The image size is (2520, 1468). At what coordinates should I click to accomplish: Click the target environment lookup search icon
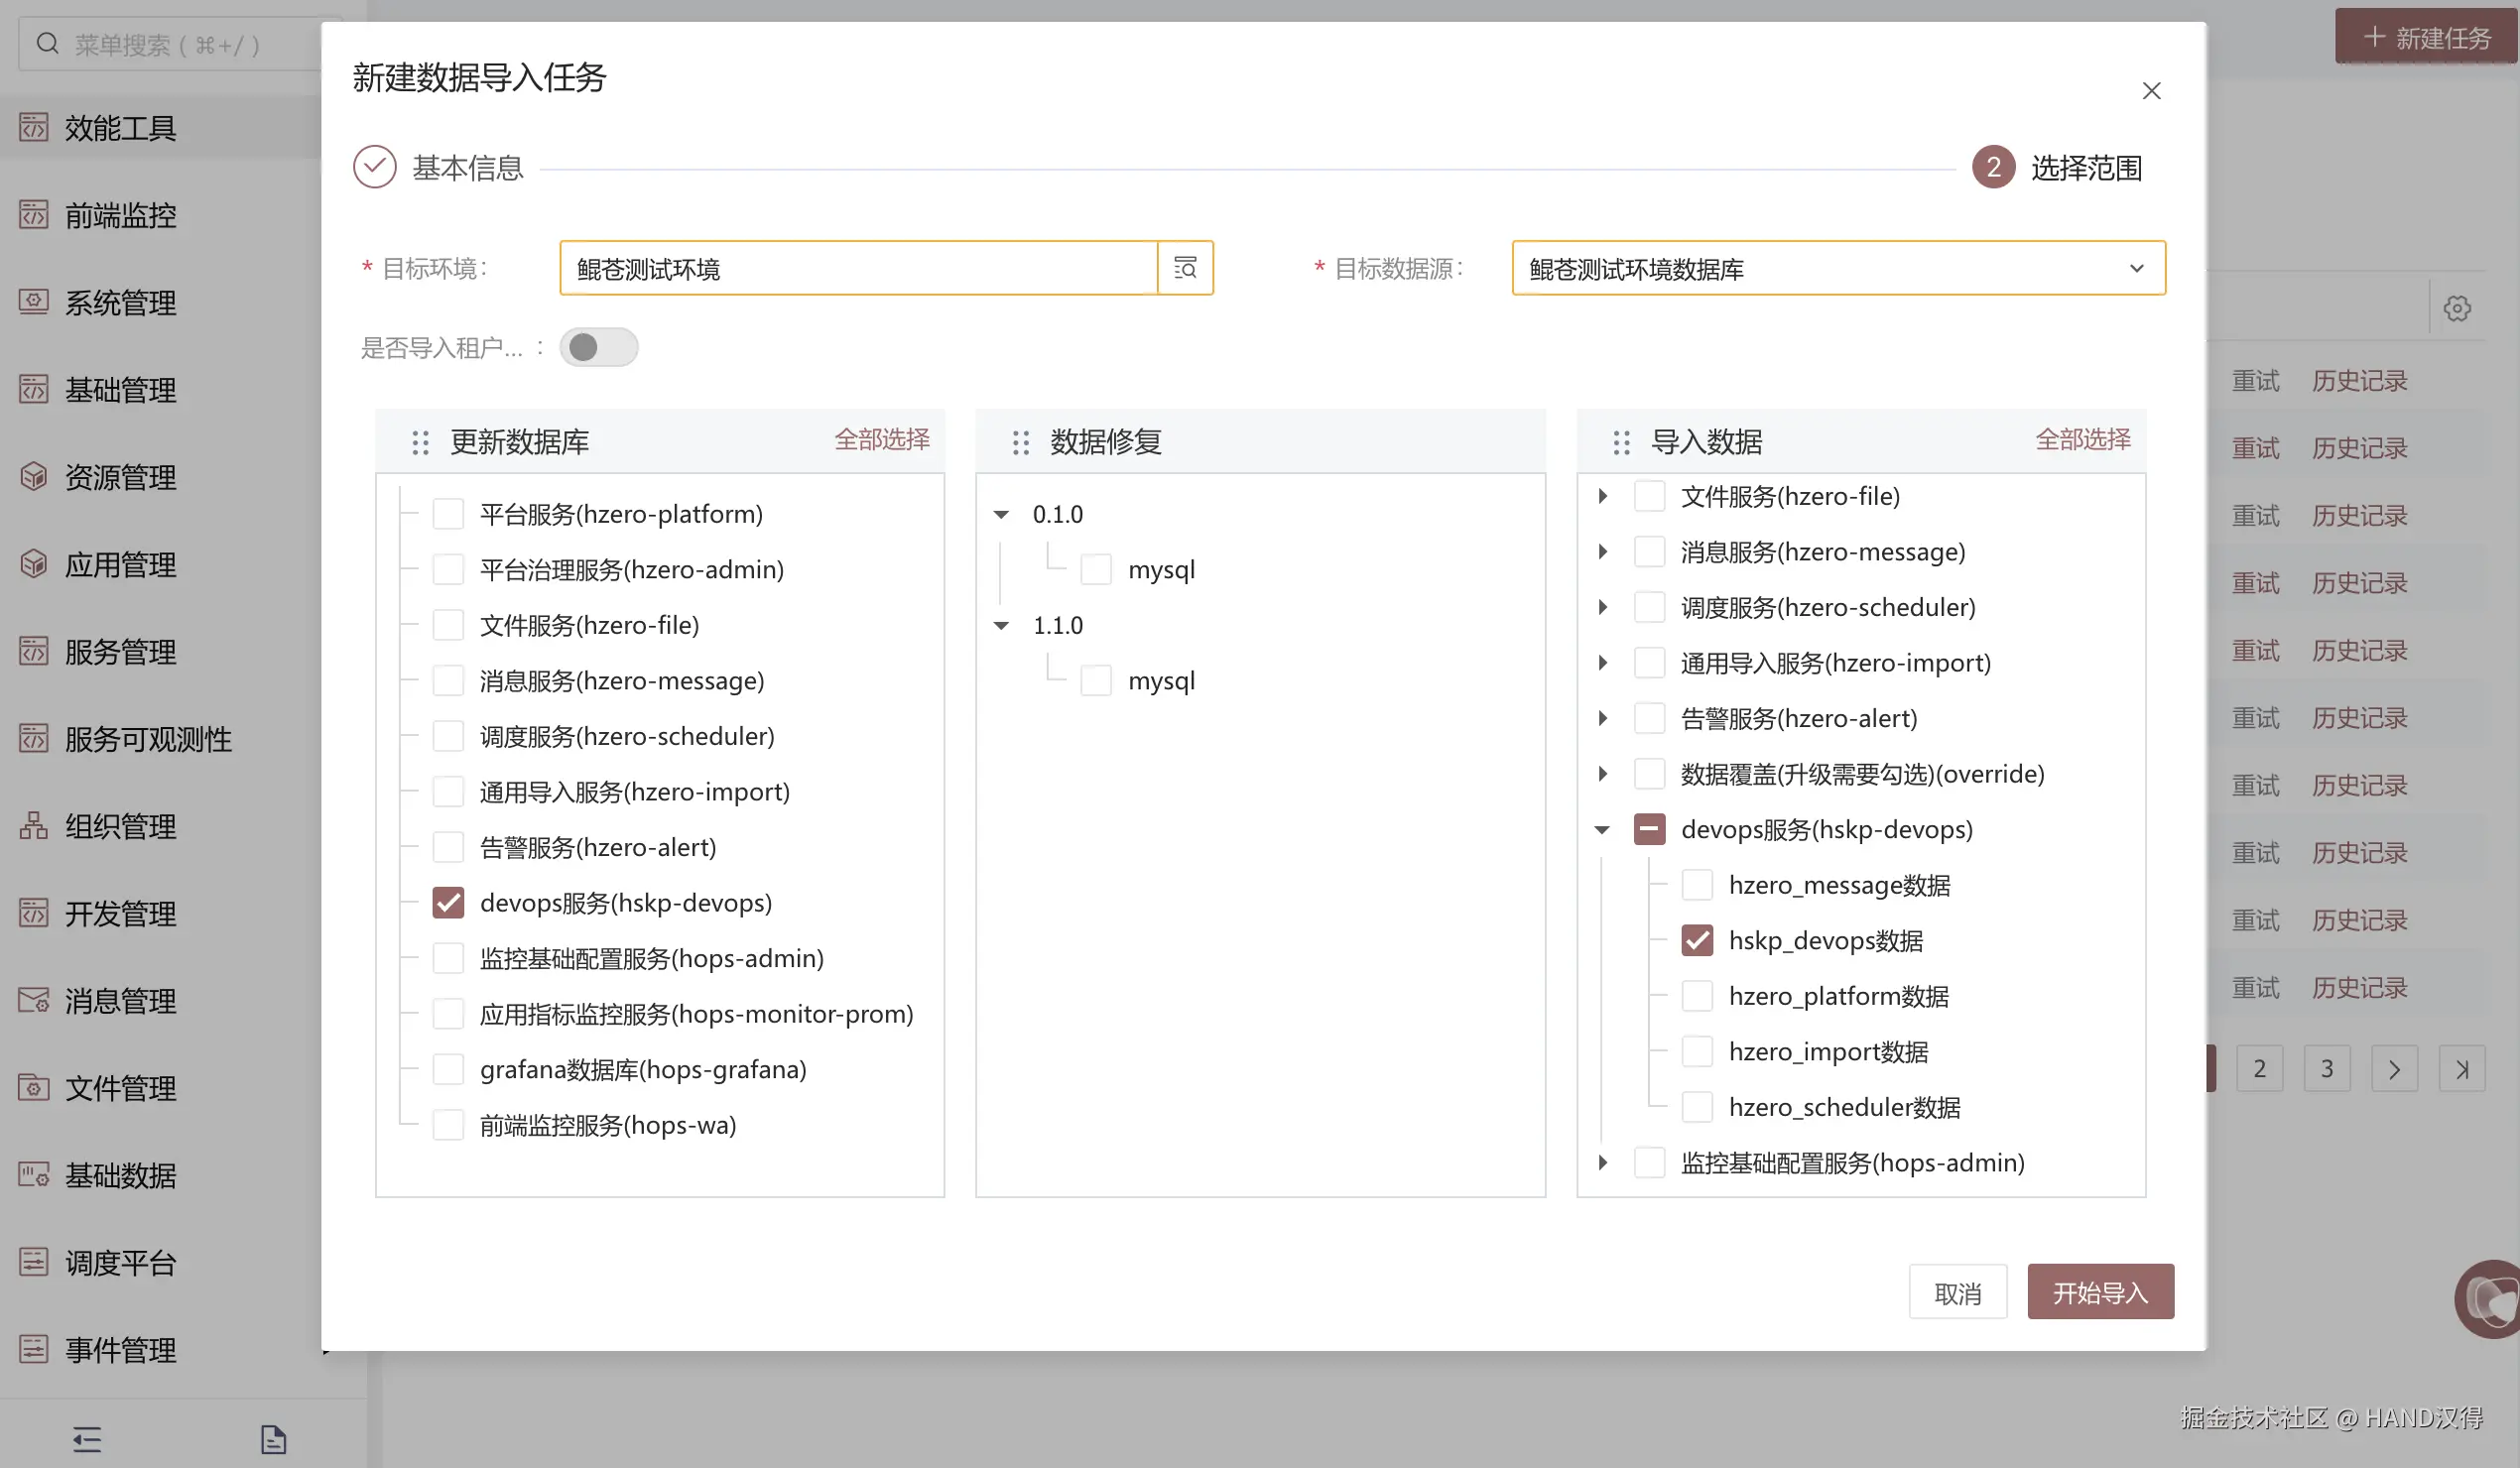pos(1185,268)
